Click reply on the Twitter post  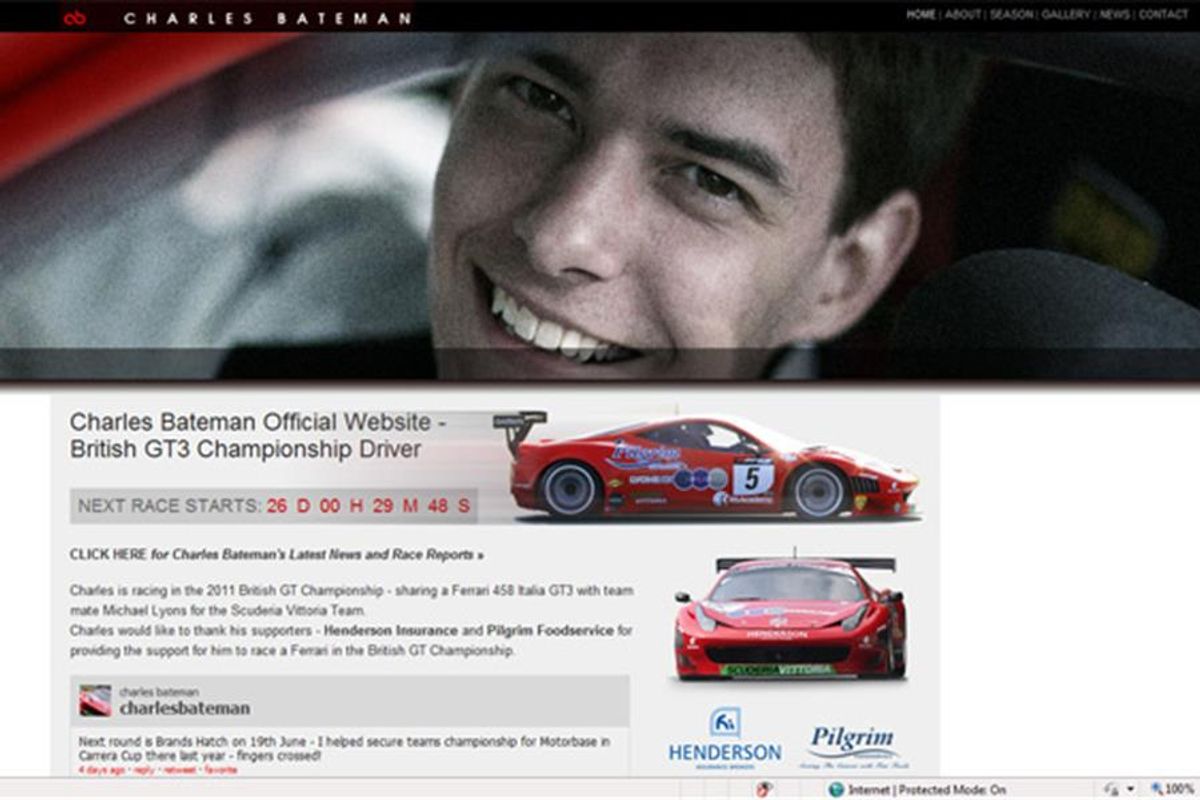[x=145, y=770]
